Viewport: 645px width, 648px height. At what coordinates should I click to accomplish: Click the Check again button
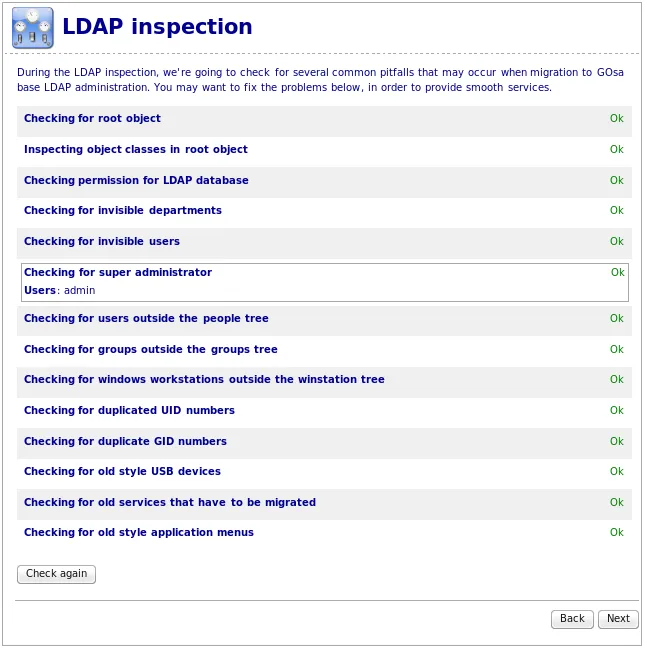(56, 574)
